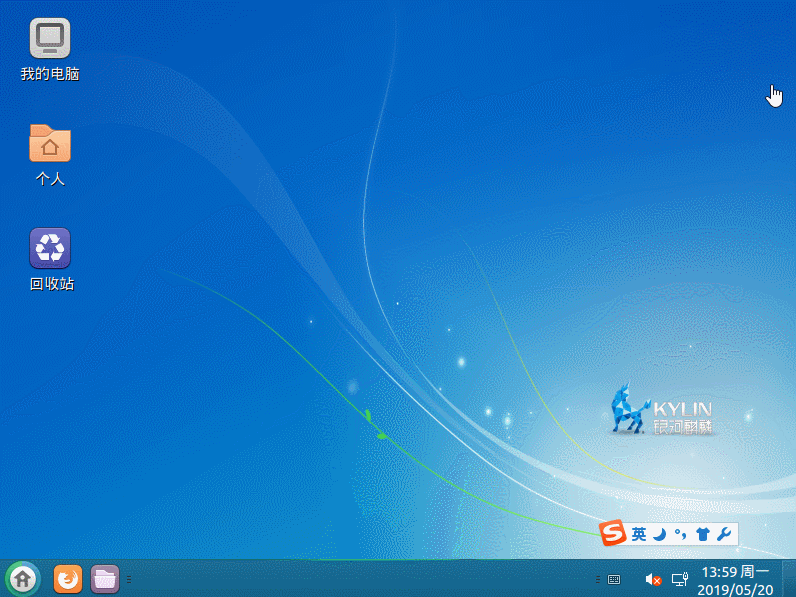The height and width of the screenshot is (597, 796).
Task: Launch Firefox from the taskbar
Action: 68,579
